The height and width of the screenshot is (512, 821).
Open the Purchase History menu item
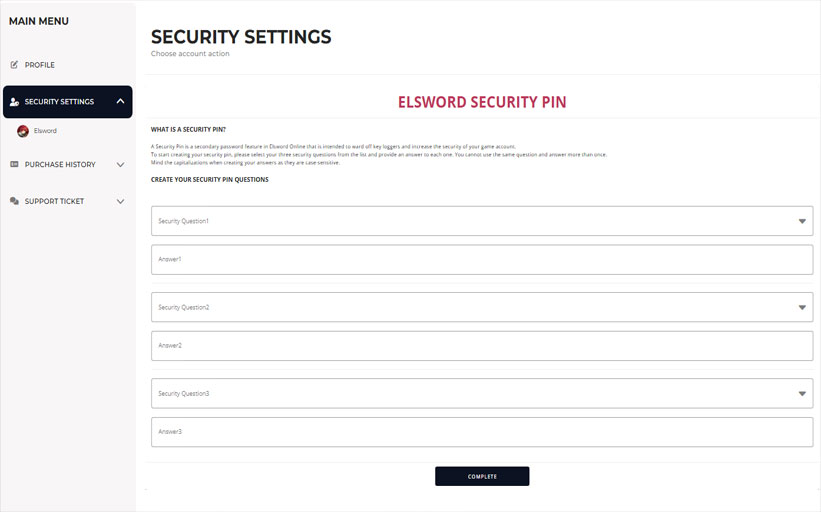60,164
